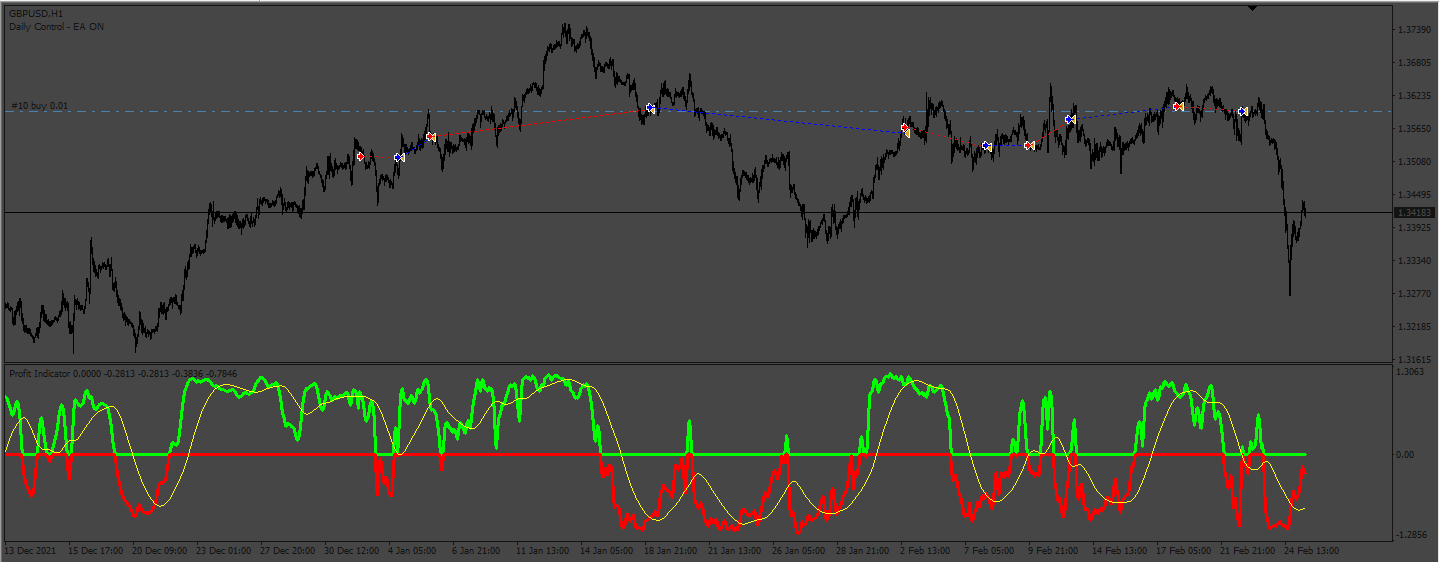Click blue trade arrow starting the long blue dashed line

point(650,107)
